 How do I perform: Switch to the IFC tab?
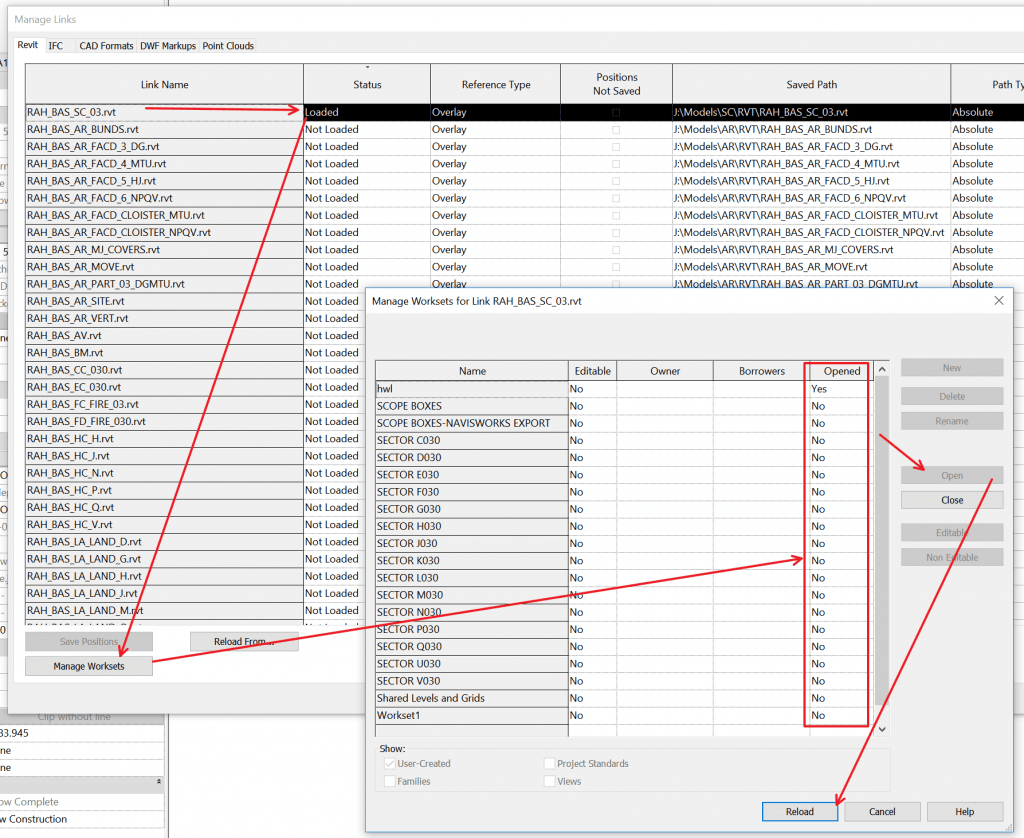pyautogui.click(x=56, y=45)
